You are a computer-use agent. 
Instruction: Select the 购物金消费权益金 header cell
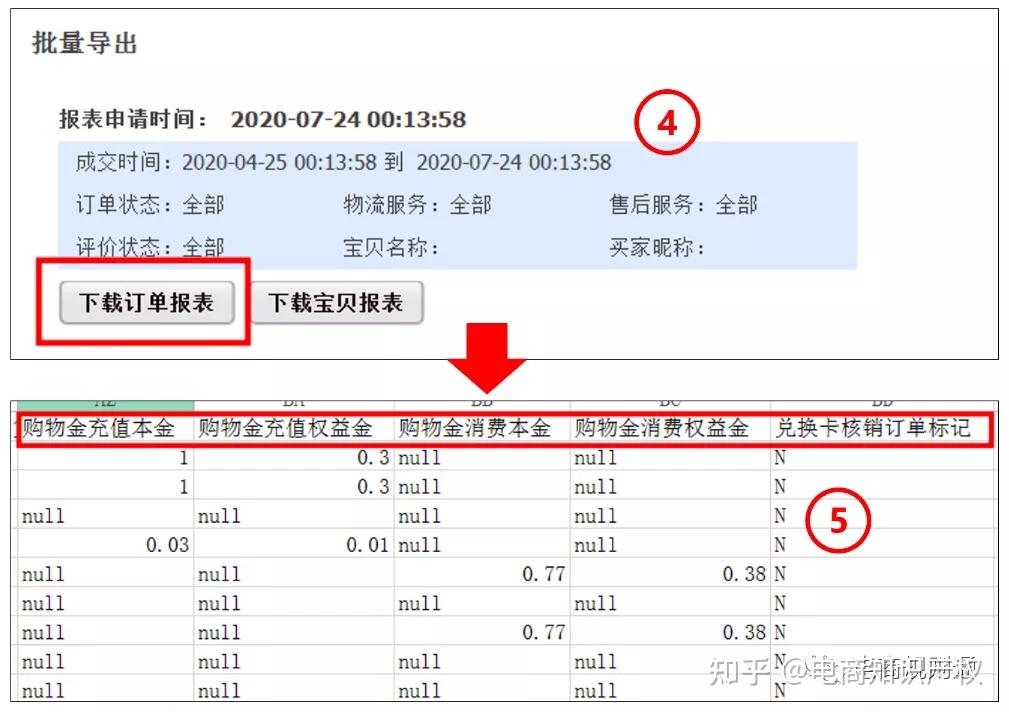[661, 429]
